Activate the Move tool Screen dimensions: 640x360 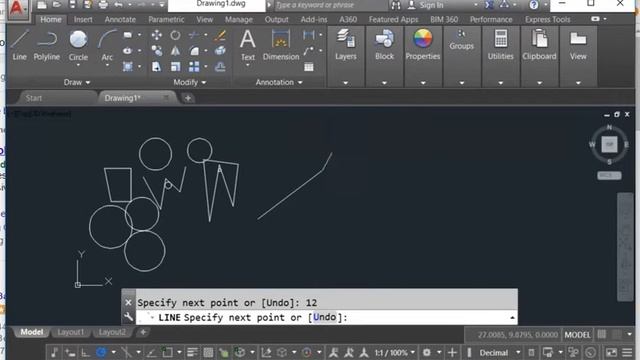tap(156, 35)
